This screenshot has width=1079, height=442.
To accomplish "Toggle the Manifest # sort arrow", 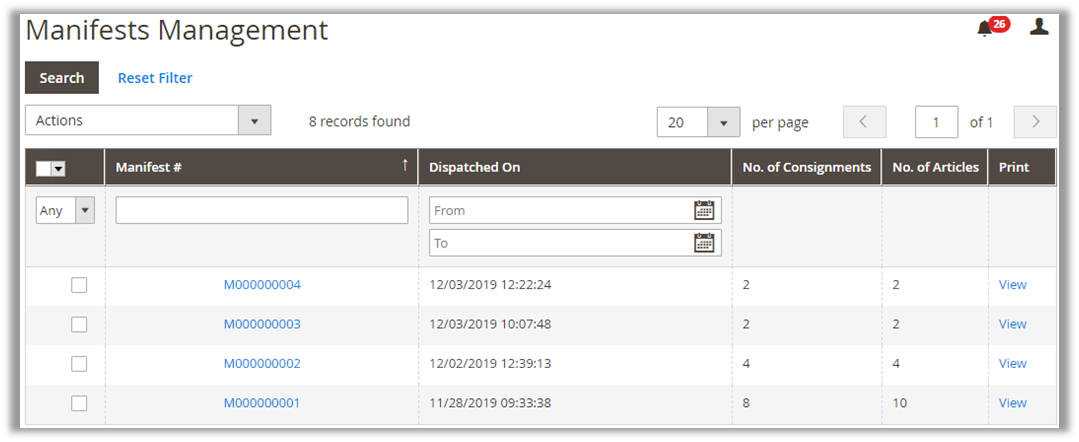I will pyautogui.click(x=405, y=166).
